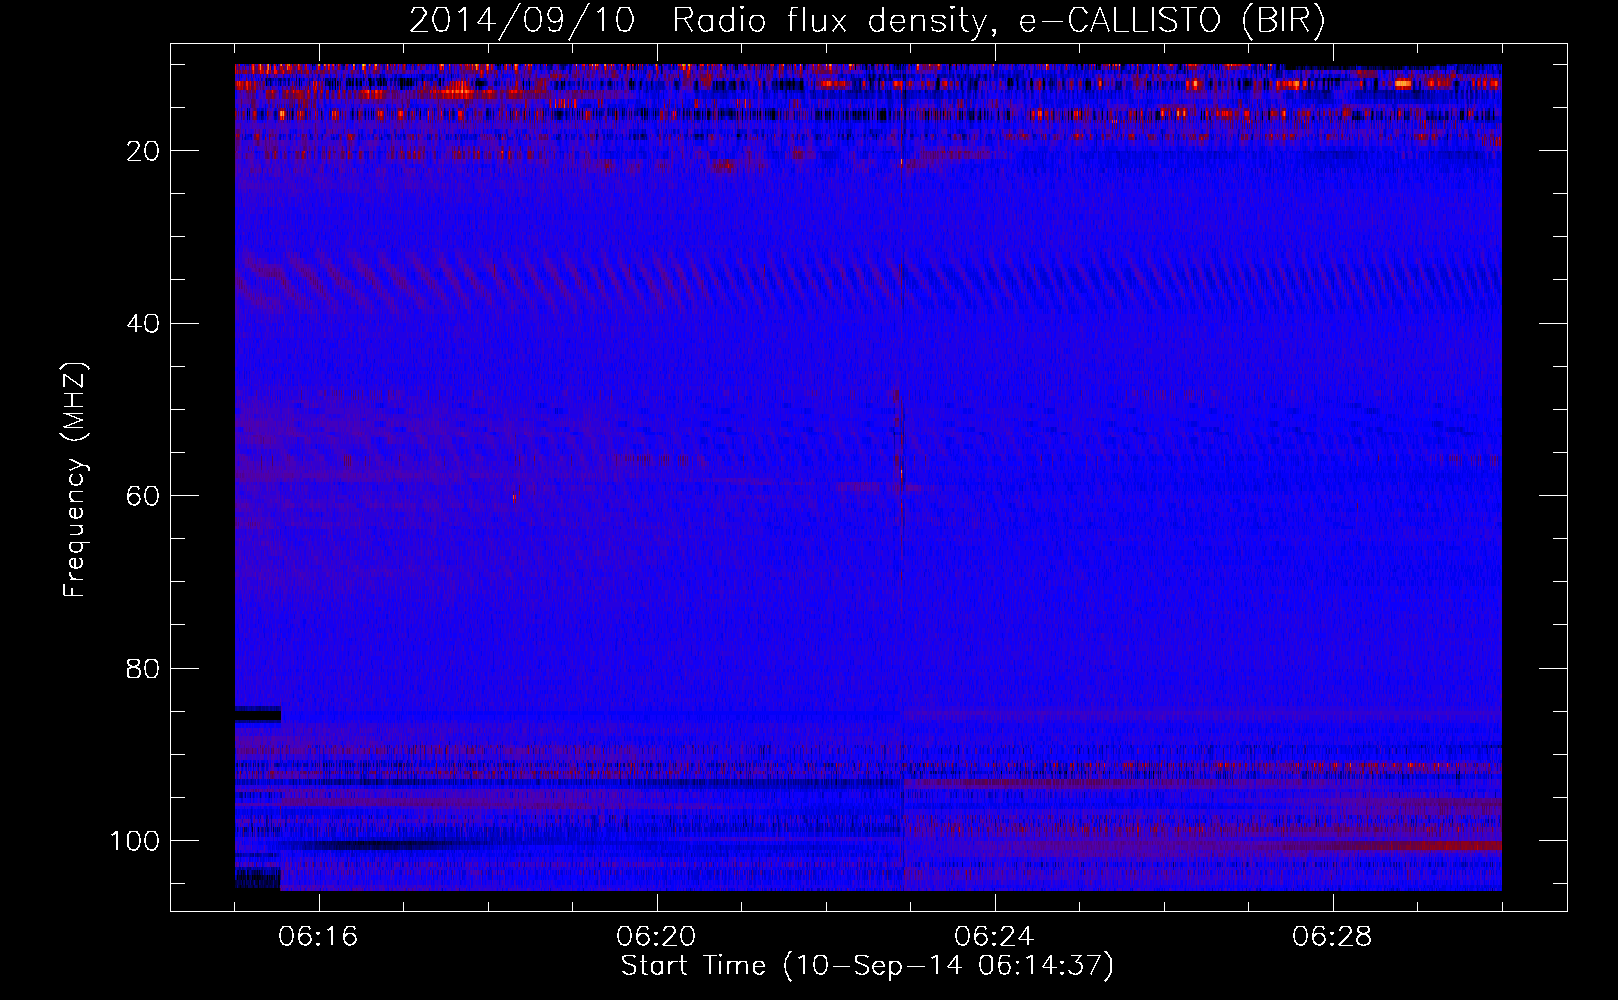Click the 06:16 time tick label
Screen dimensions: 1618x1000
pos(318,937)
